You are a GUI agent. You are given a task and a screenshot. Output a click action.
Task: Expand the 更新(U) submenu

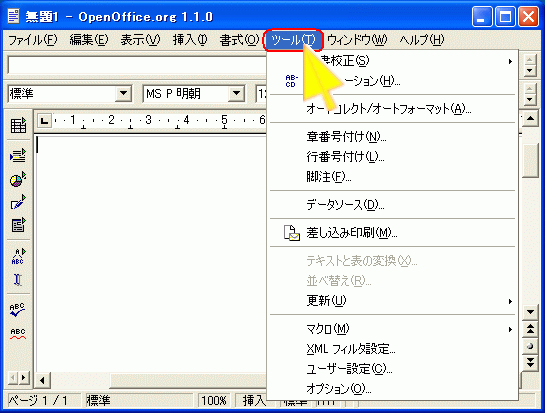(x=392, y=300)
